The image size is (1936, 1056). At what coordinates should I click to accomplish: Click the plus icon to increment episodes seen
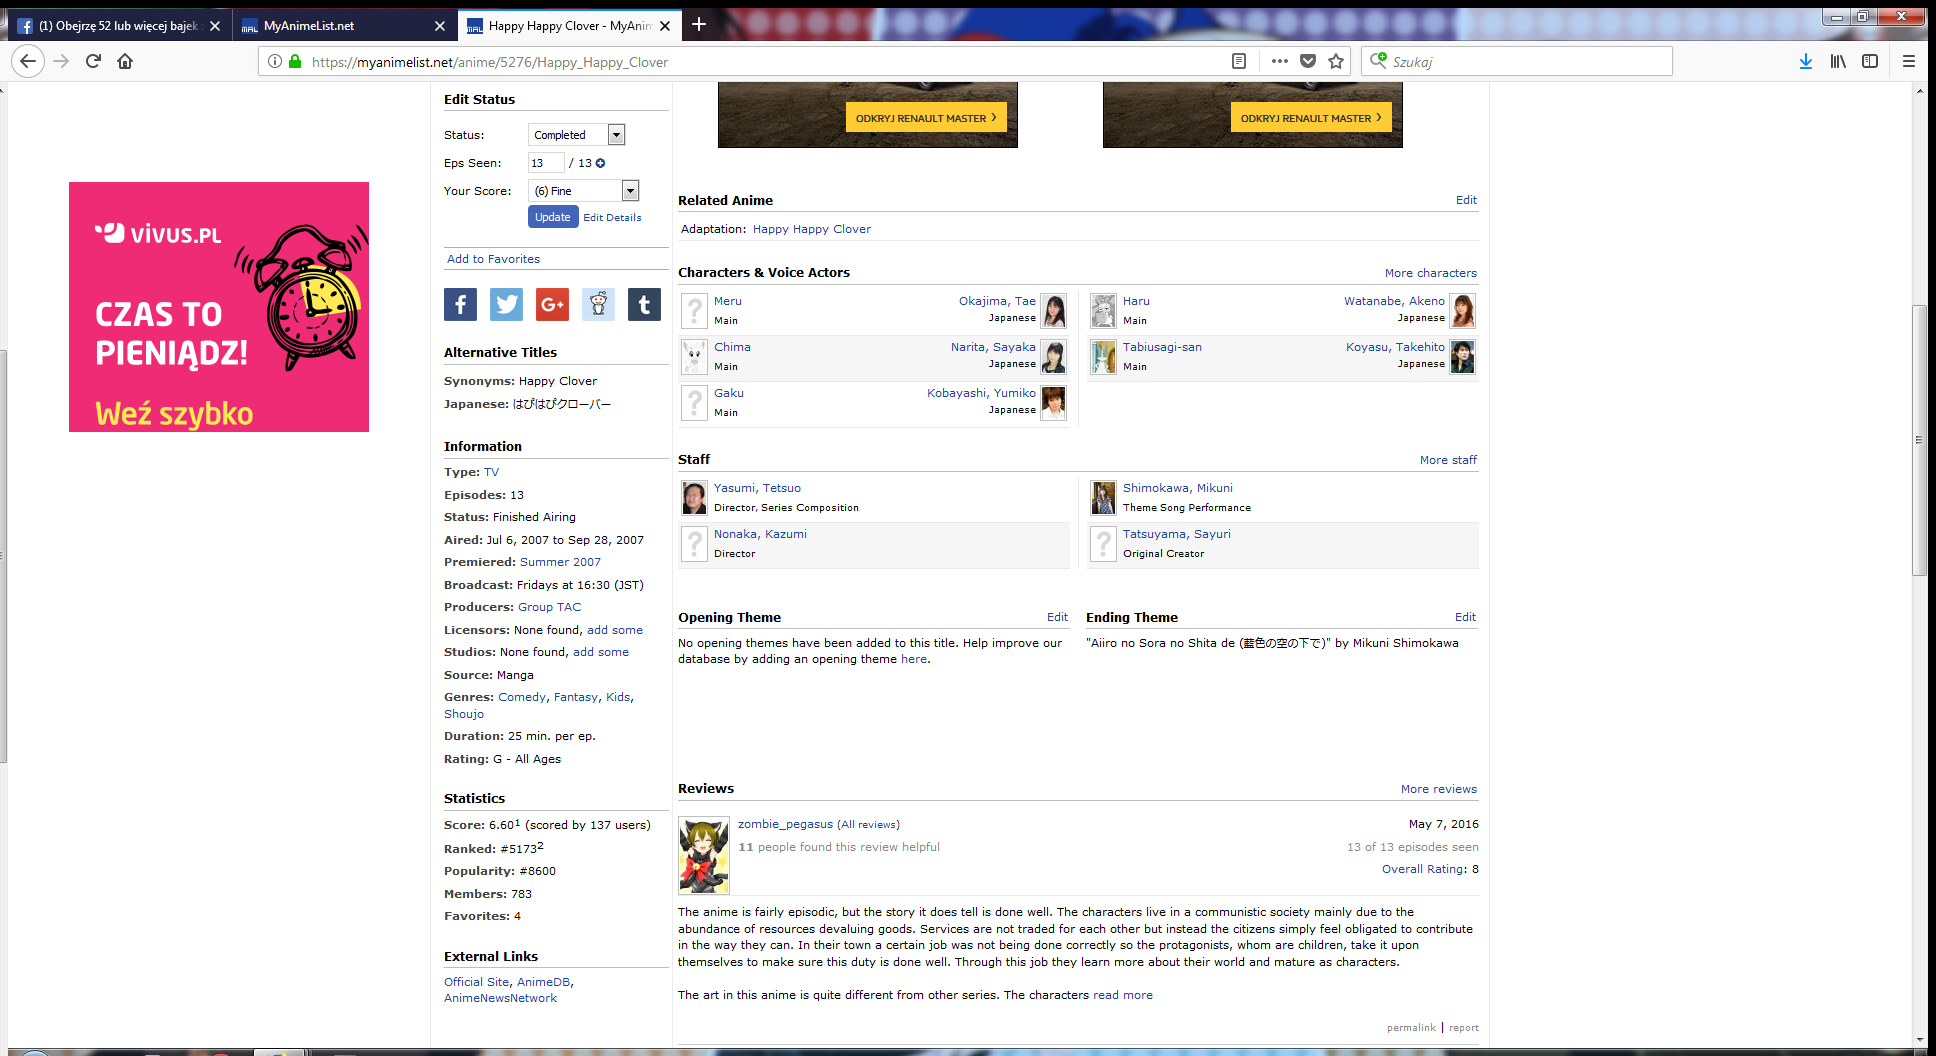[x=601, y=163]
